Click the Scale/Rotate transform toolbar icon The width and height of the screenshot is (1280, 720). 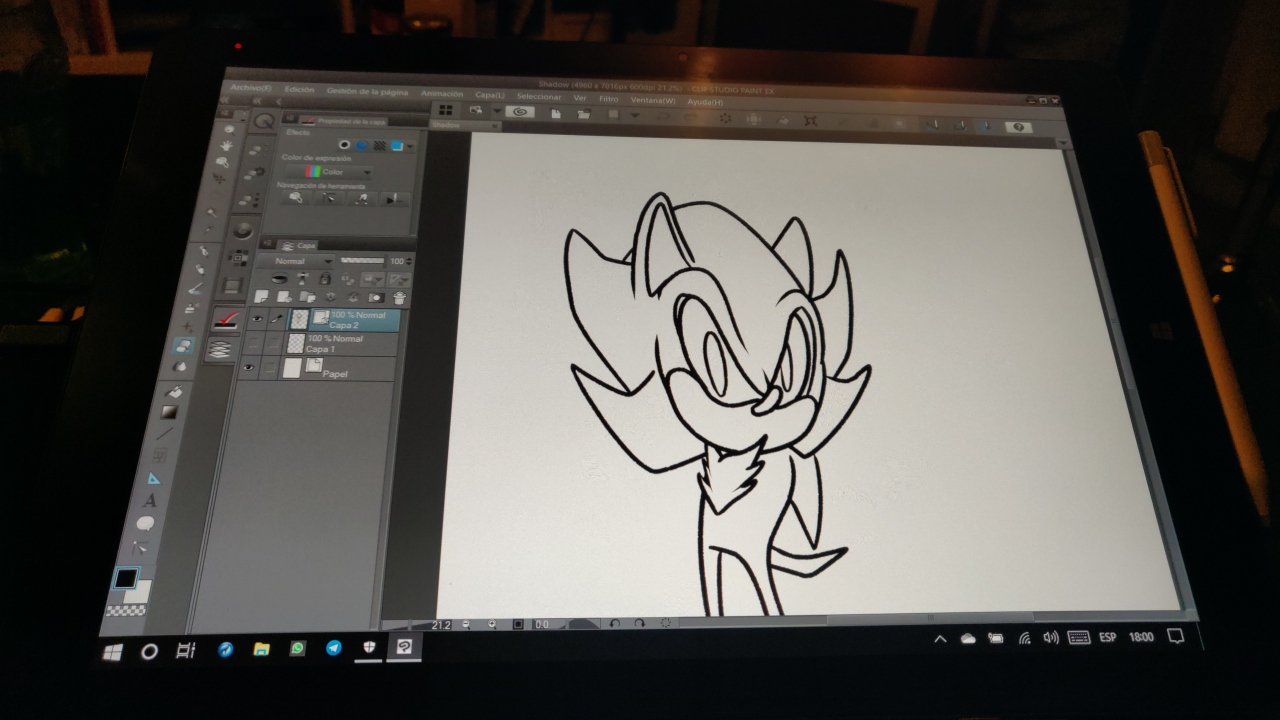(x=811, y=120)
